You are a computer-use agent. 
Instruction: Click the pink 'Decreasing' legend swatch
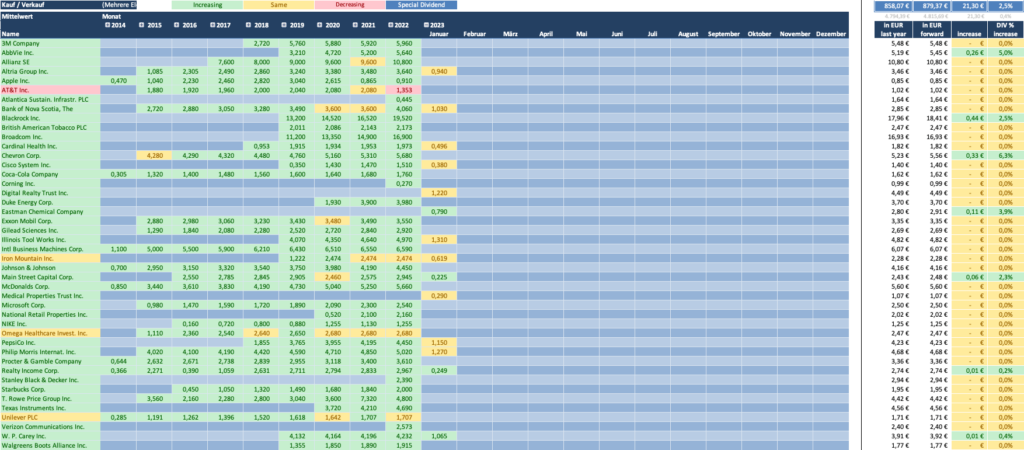pyautogui.click(x=349, y=5)
